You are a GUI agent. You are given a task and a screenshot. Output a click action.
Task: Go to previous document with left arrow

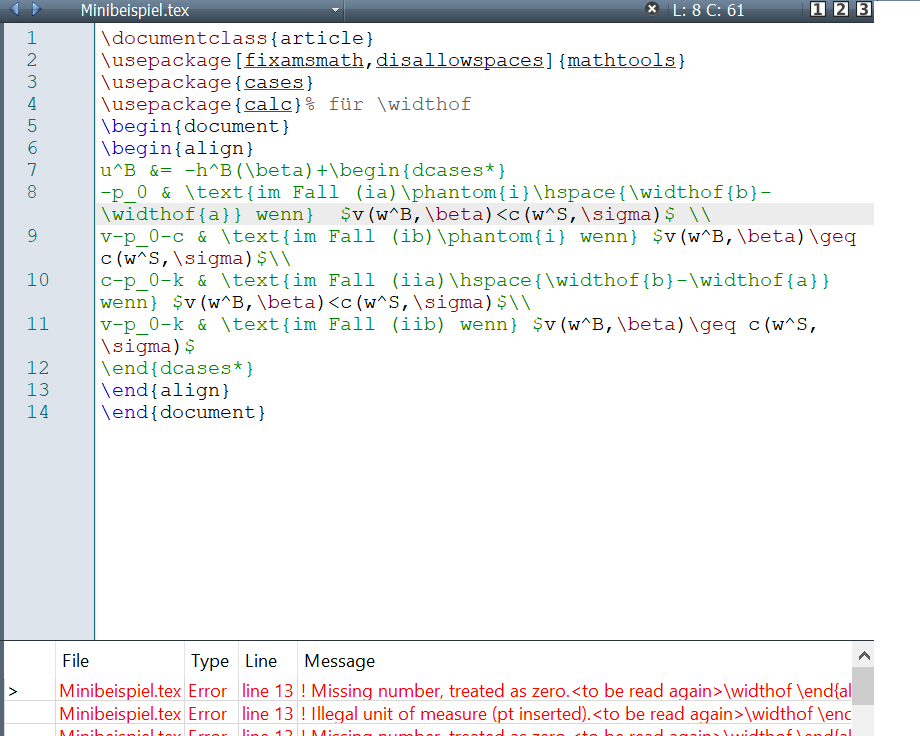[12, 10]
